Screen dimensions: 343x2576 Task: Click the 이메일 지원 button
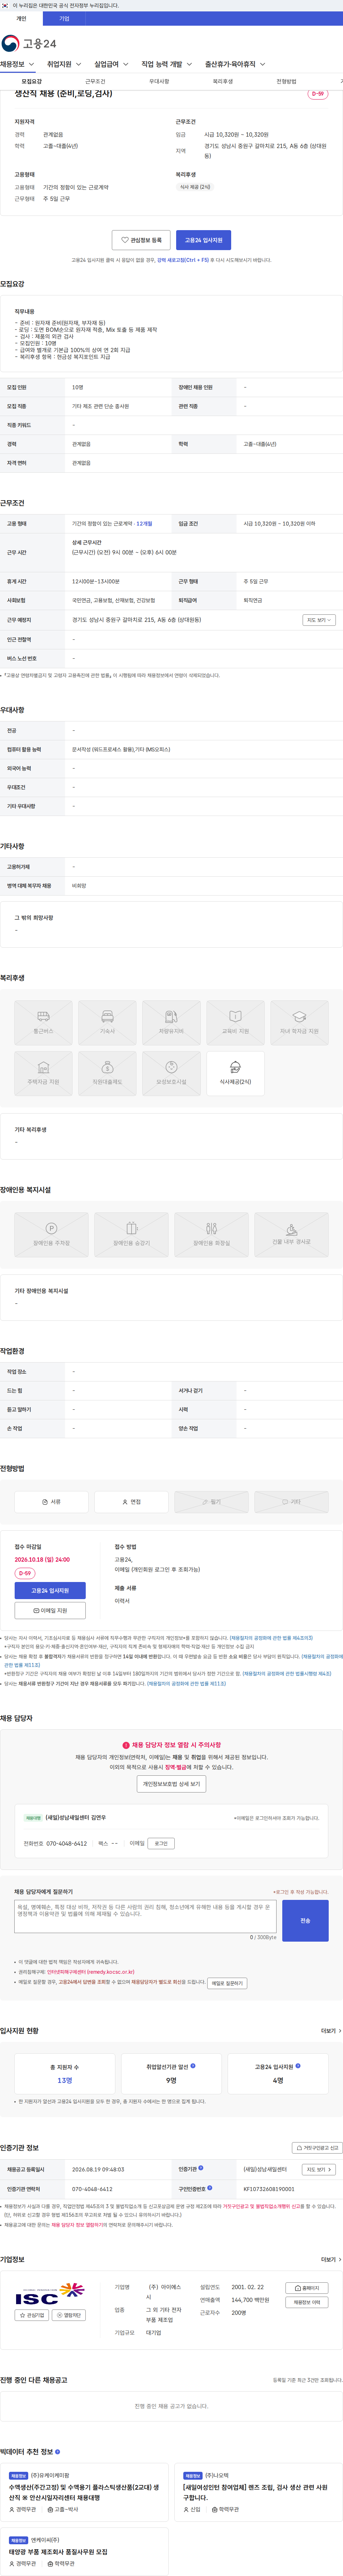(x=50, y=1610)
